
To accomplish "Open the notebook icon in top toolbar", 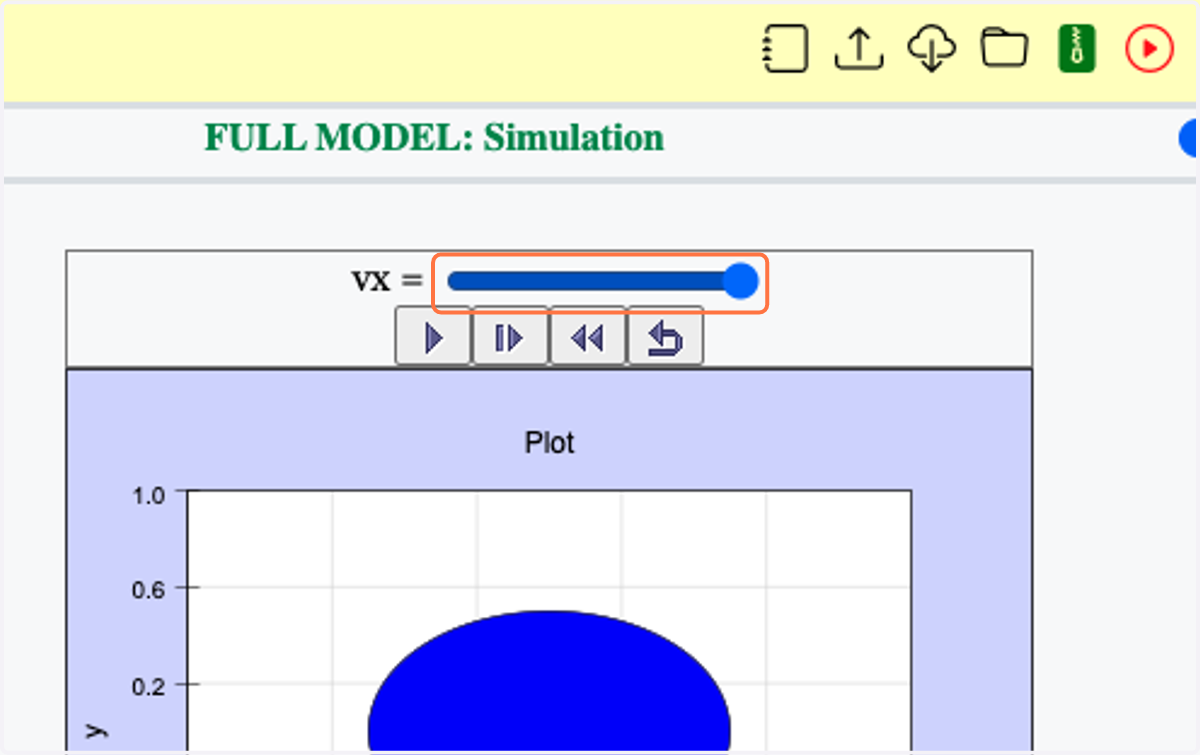I will [785, 48].
